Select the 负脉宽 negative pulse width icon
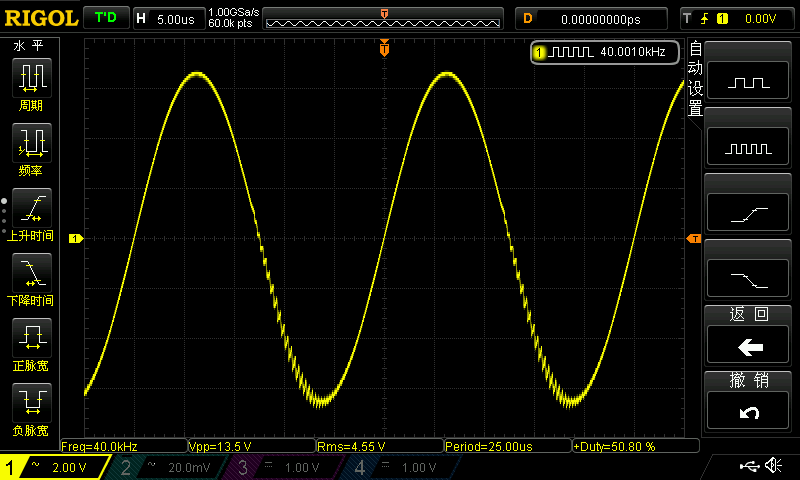The height and width of the screenshot is (480, 800). (x=32, y=402)
